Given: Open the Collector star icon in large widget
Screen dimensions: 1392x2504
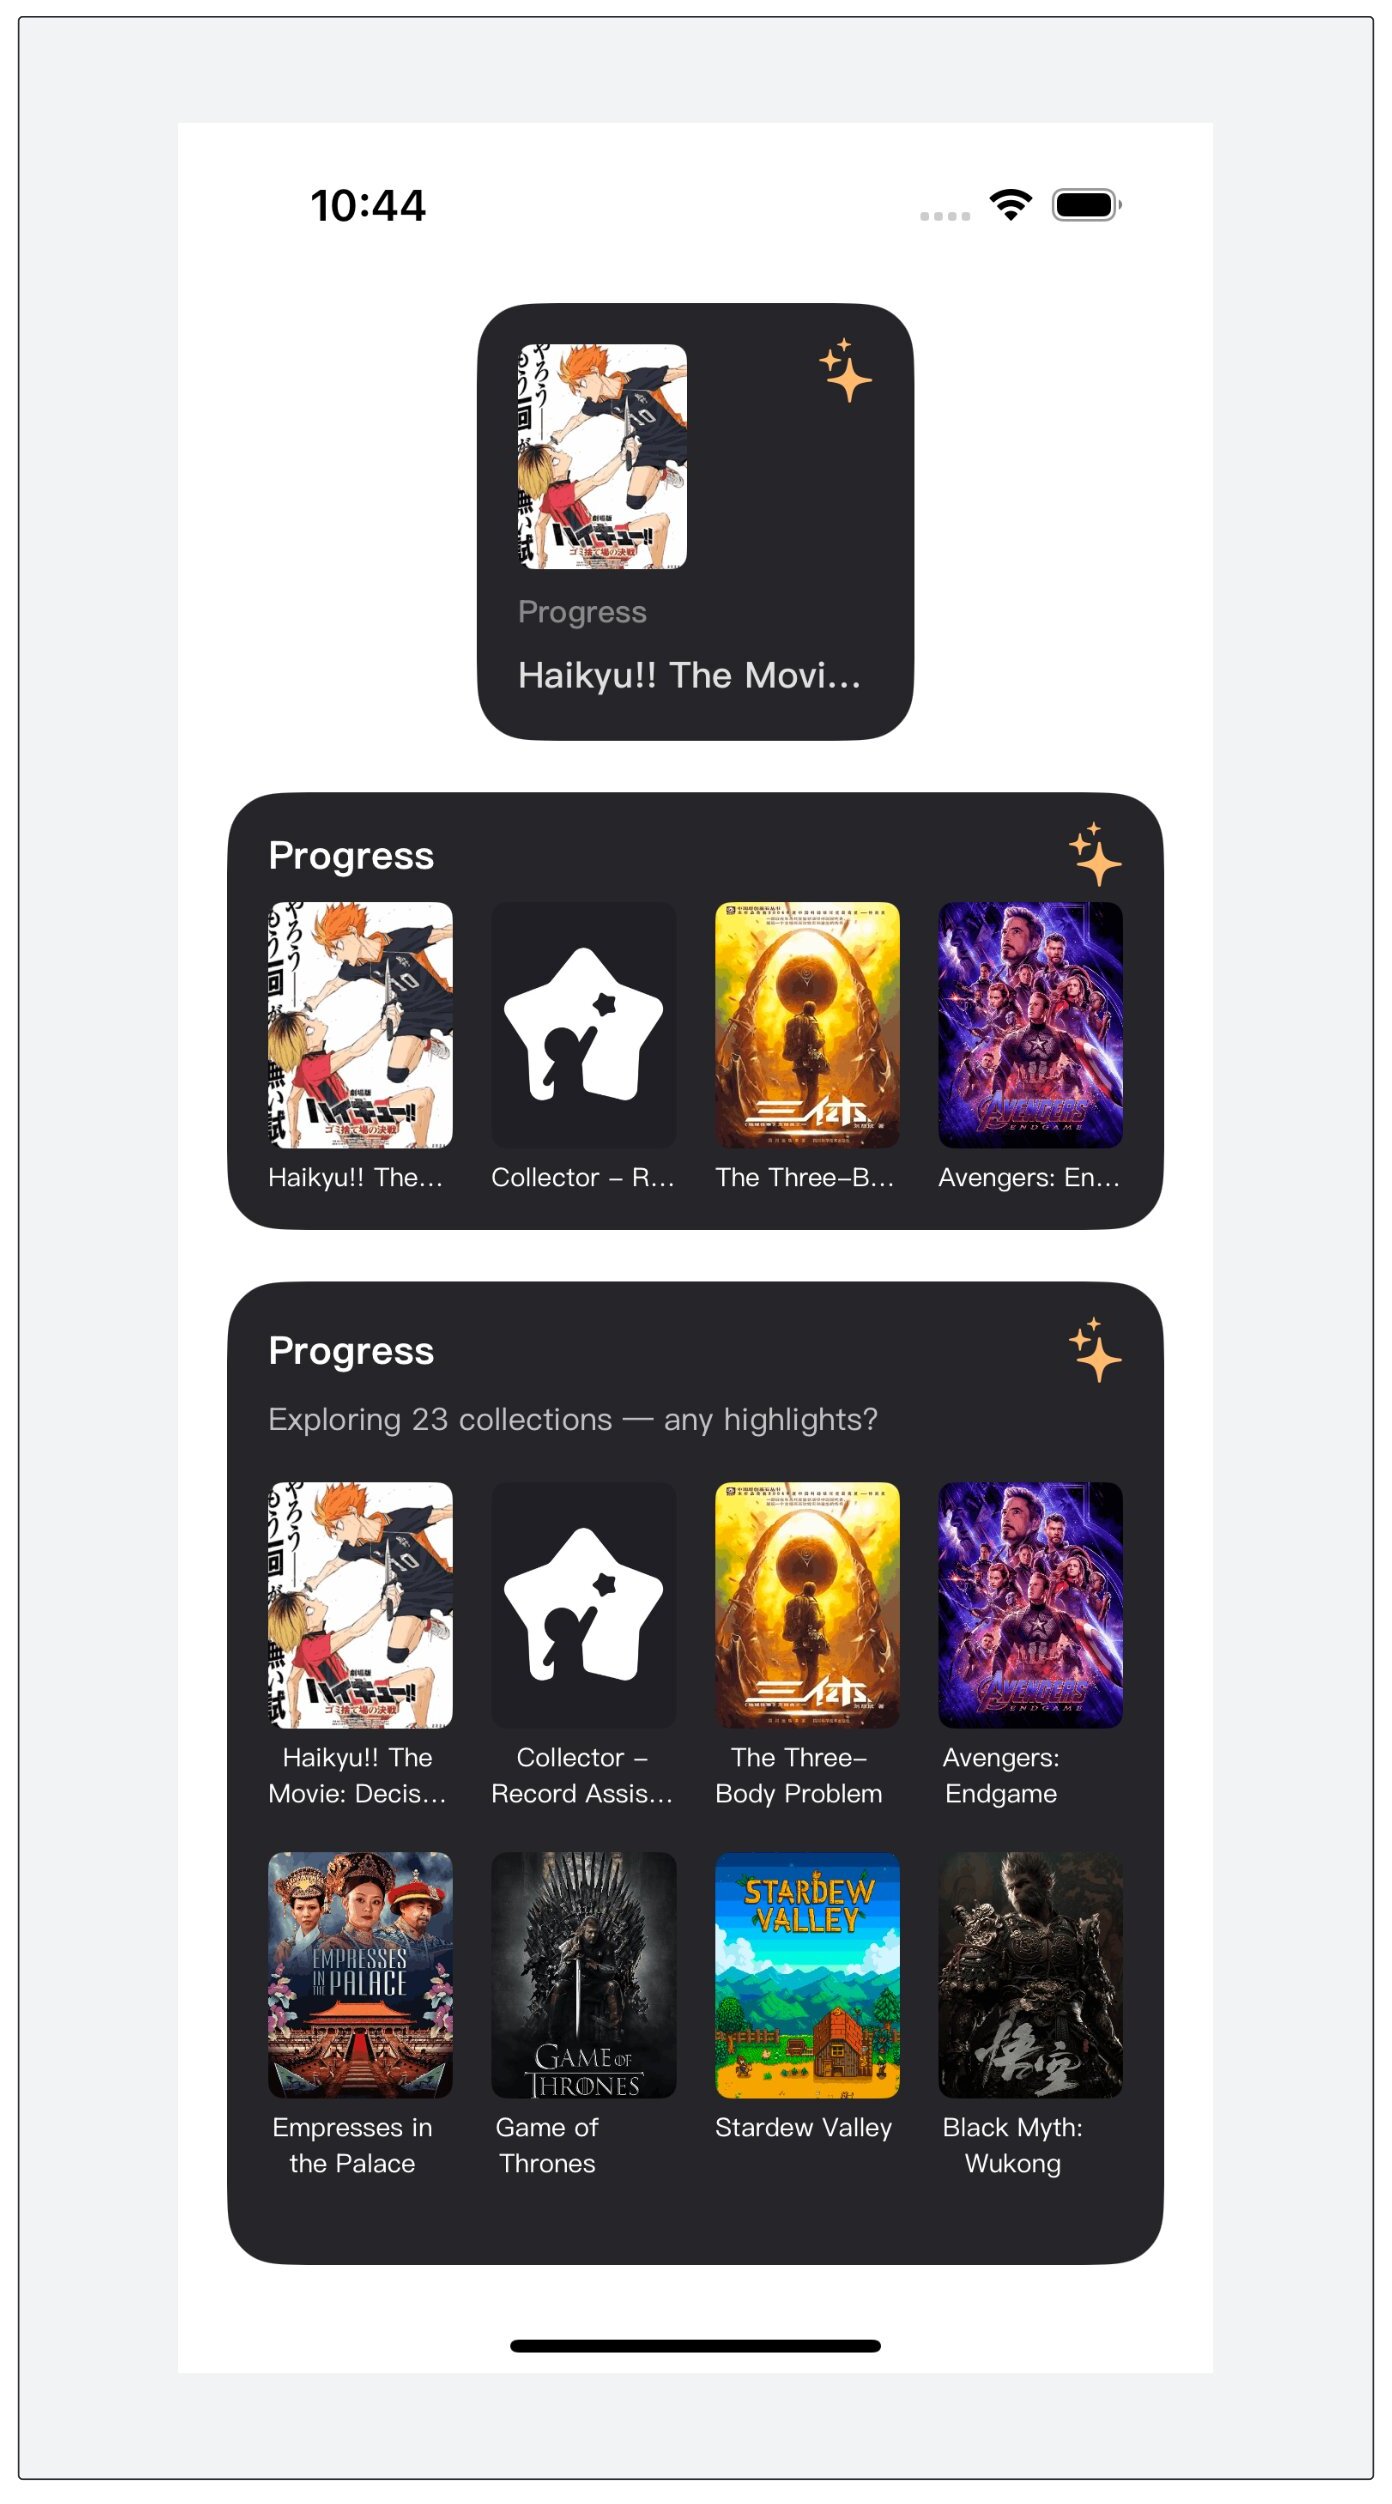Looking at the screenshot, I should coord(584,1605).
